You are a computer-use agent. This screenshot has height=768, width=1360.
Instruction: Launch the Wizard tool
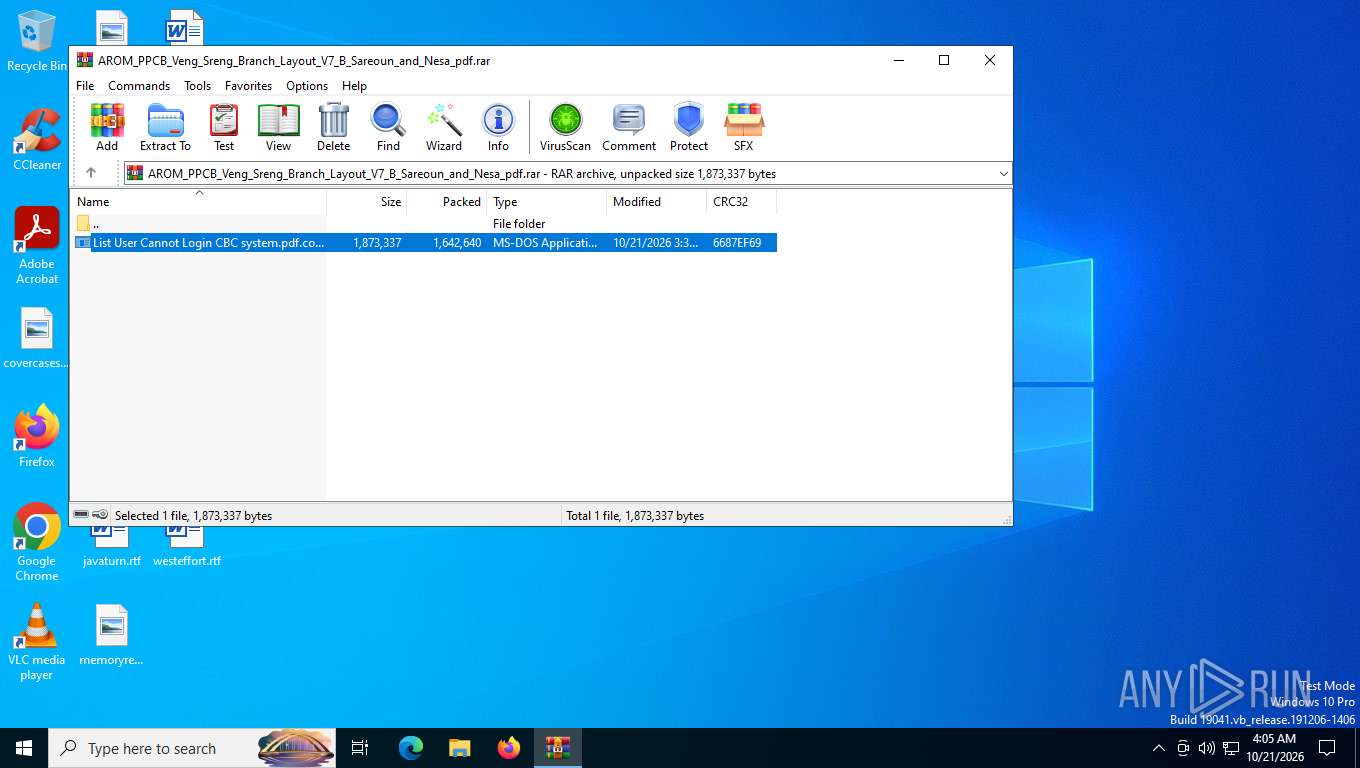(444, 127)
